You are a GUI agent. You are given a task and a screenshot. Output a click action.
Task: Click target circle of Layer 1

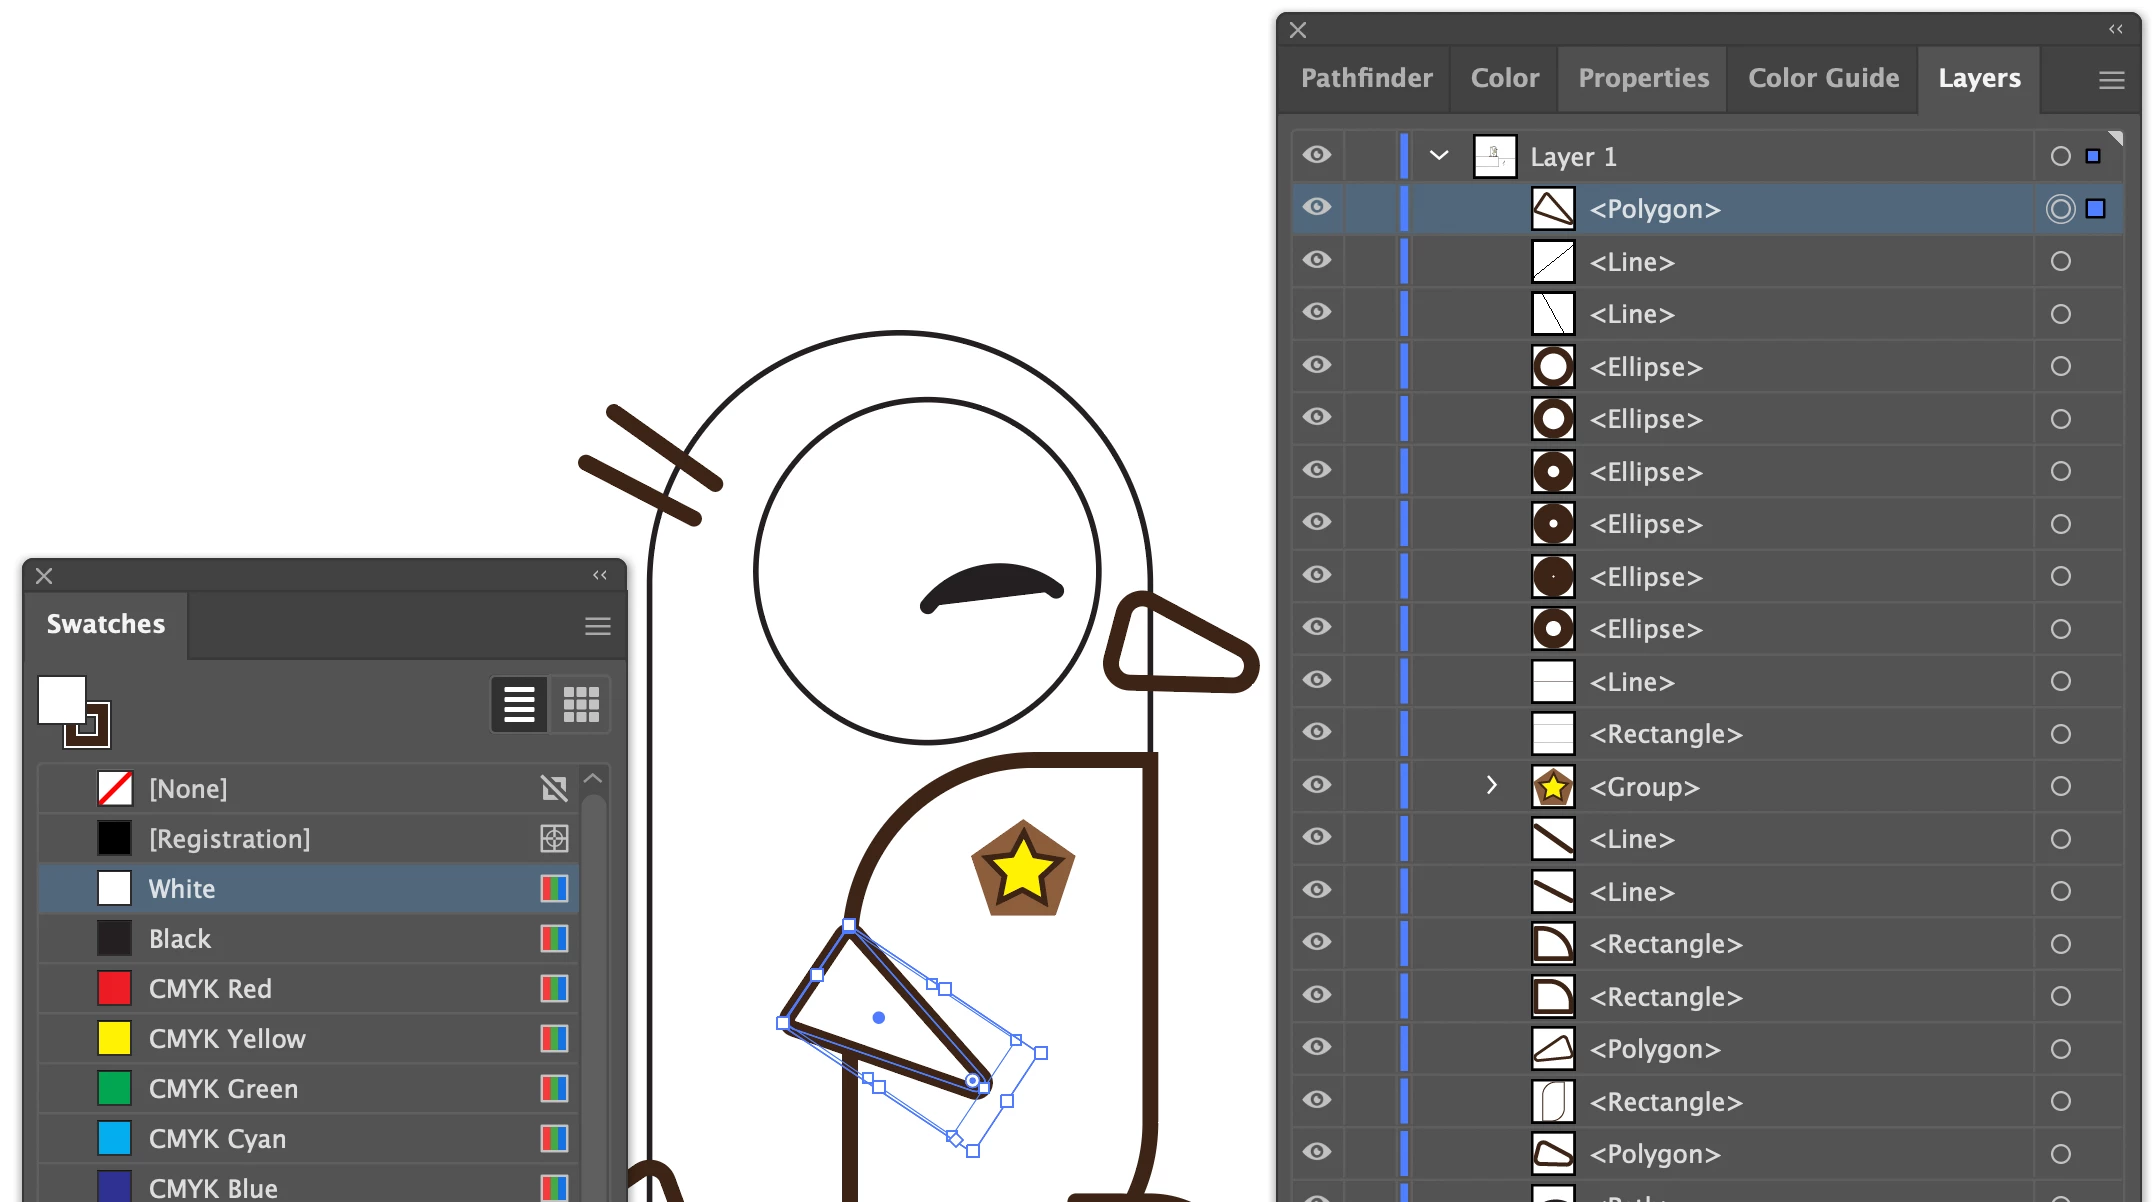[2060, 156]
